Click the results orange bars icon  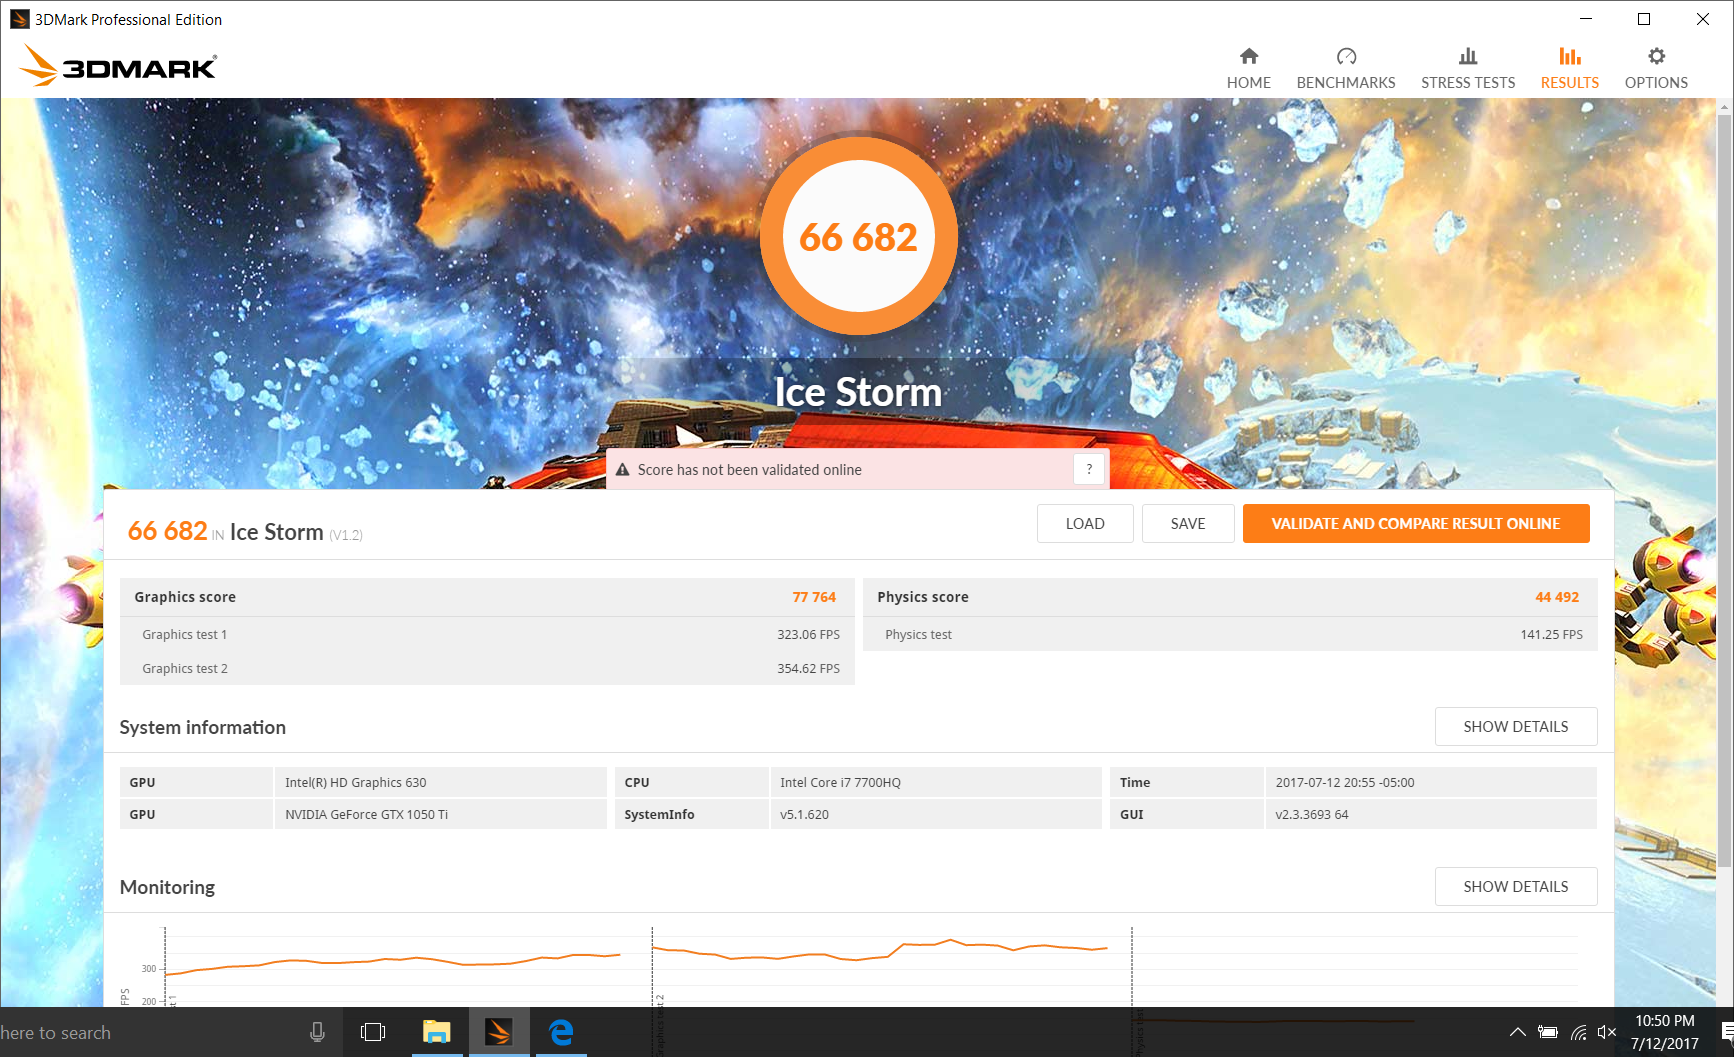(x=1570, y=56)
